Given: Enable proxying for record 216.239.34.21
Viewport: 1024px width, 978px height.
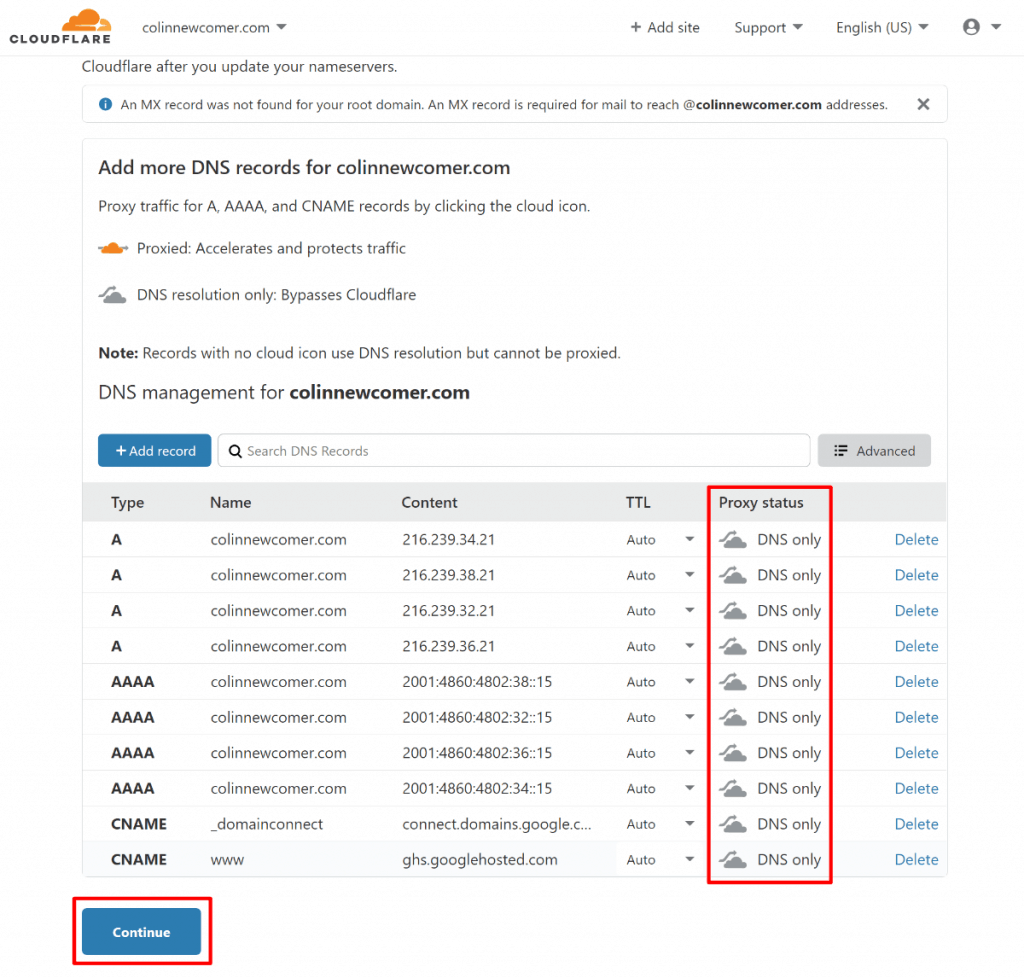Looking at the screenshot, I should pyautogui.click(x=733, y=539).
